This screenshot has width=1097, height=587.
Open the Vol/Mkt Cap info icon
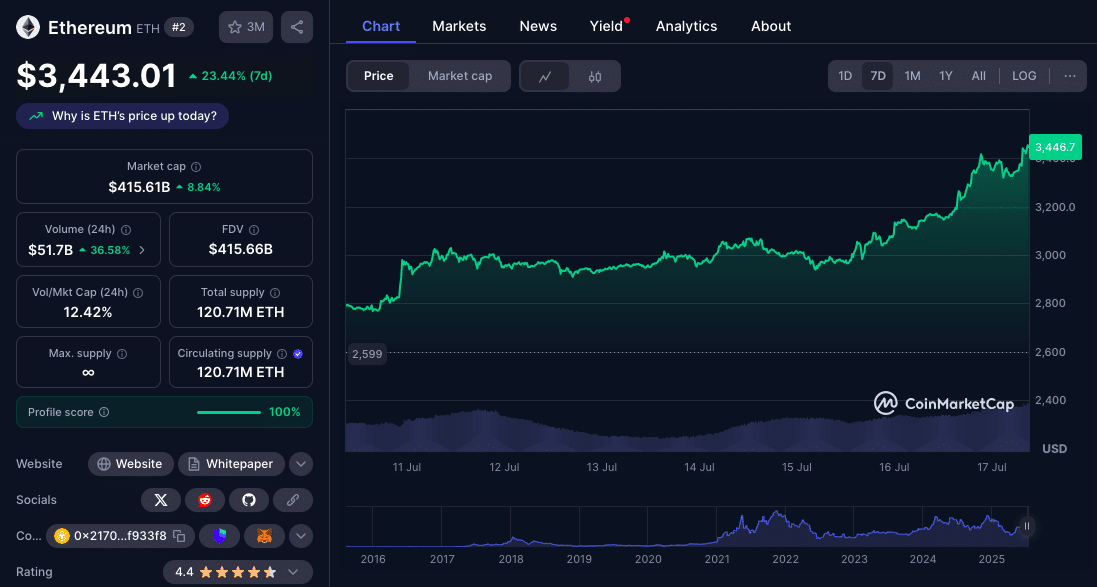click(138, 292)
